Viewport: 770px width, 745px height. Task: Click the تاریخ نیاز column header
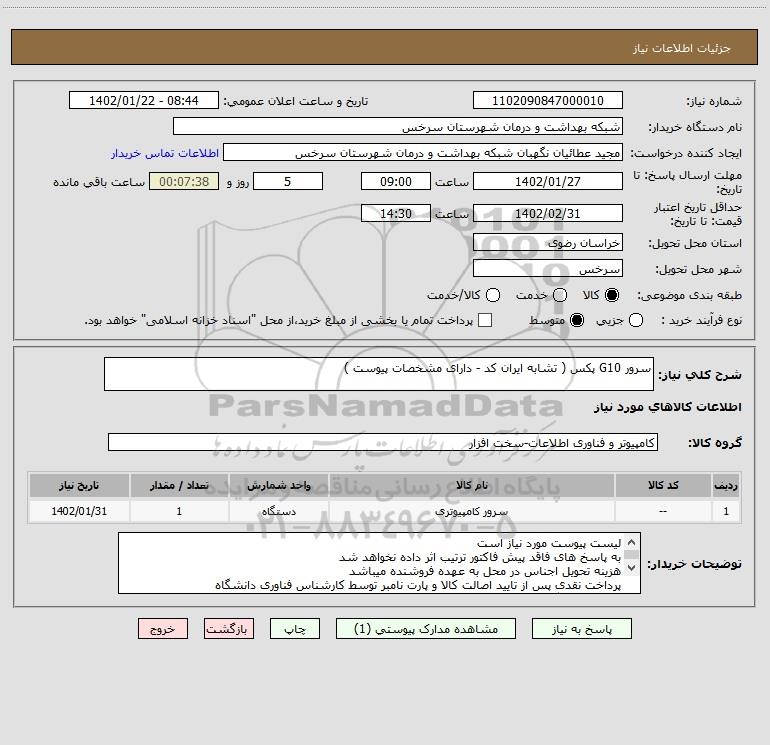[x=79, y=485]
